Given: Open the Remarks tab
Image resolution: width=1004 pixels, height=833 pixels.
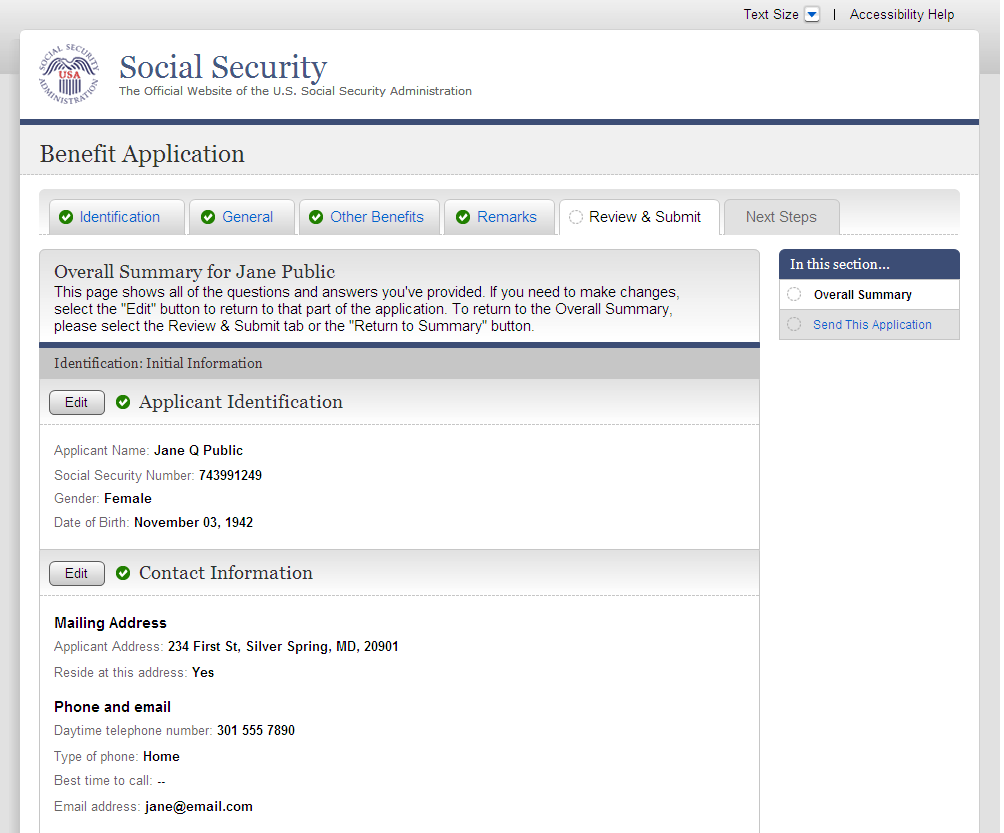Looking at the screenshot, I should (x=507, y=217).
